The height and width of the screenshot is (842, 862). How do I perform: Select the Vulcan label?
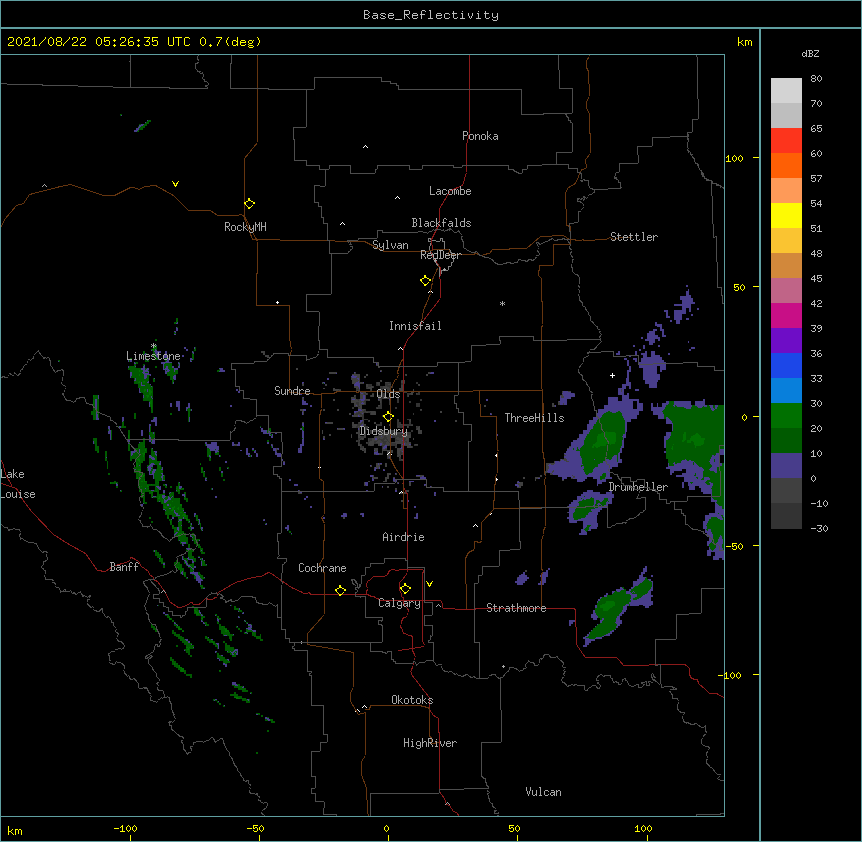click(x=543, y=792)
